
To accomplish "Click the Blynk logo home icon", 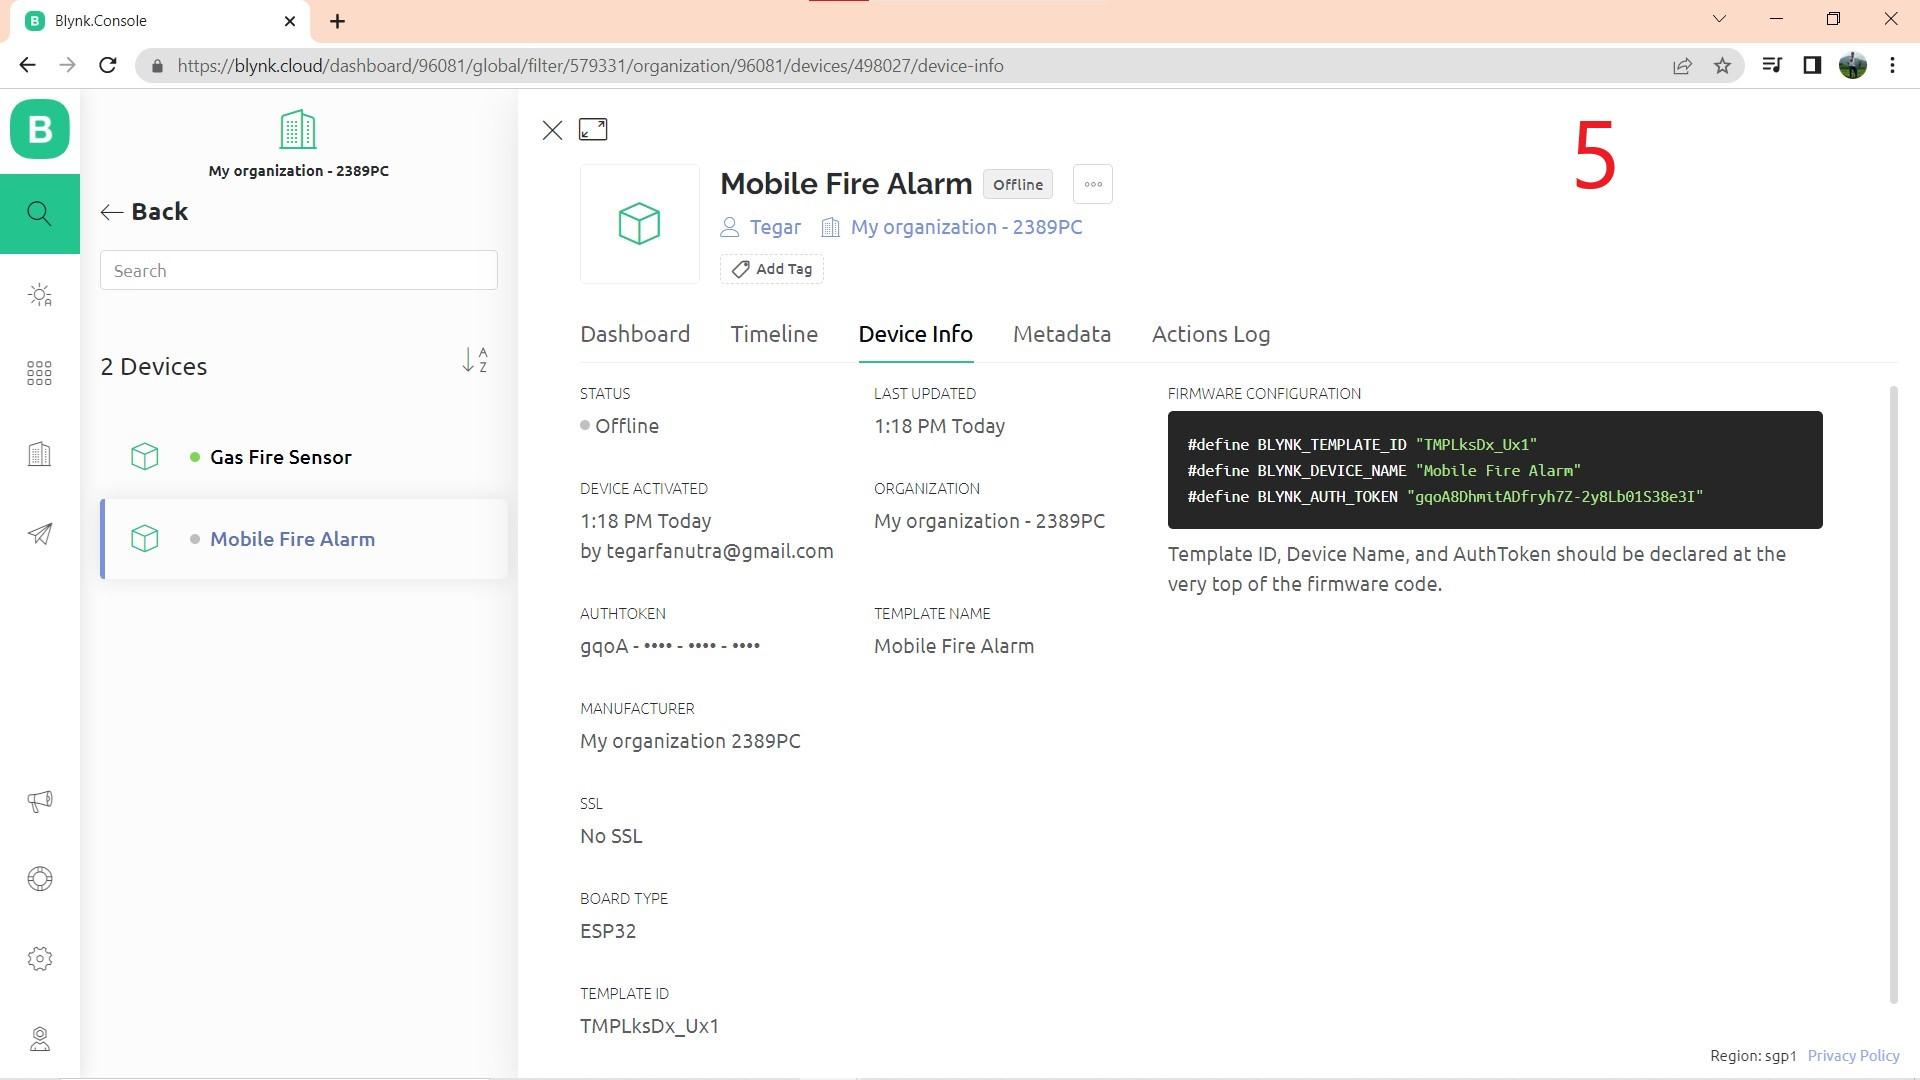I will 40,130.
